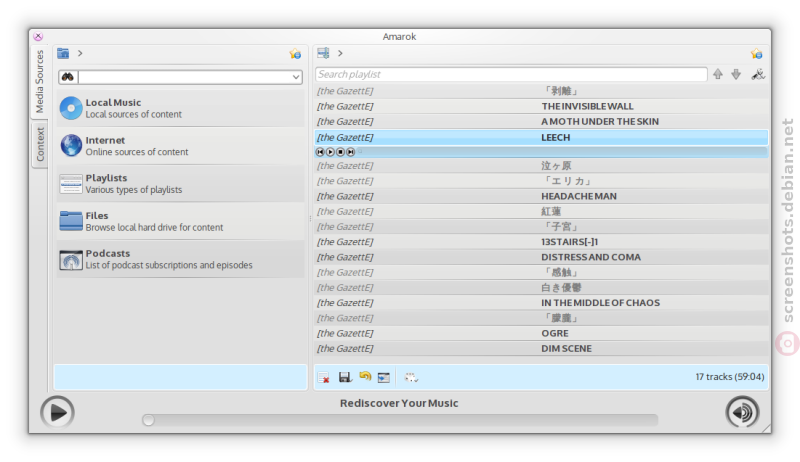Click the 17 tracks (59:04) status text
This screenshot has height=462, width=800.
point(730,377)
